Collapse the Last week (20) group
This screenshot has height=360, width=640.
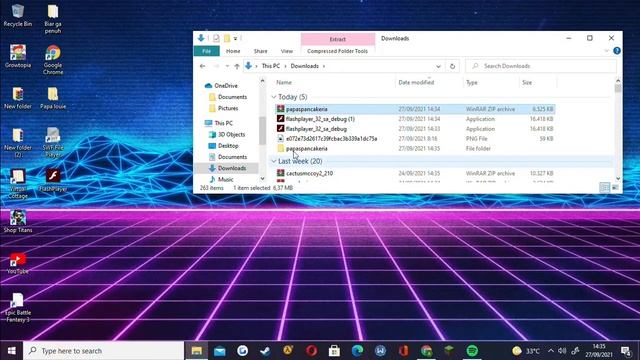tap(273, 161)
